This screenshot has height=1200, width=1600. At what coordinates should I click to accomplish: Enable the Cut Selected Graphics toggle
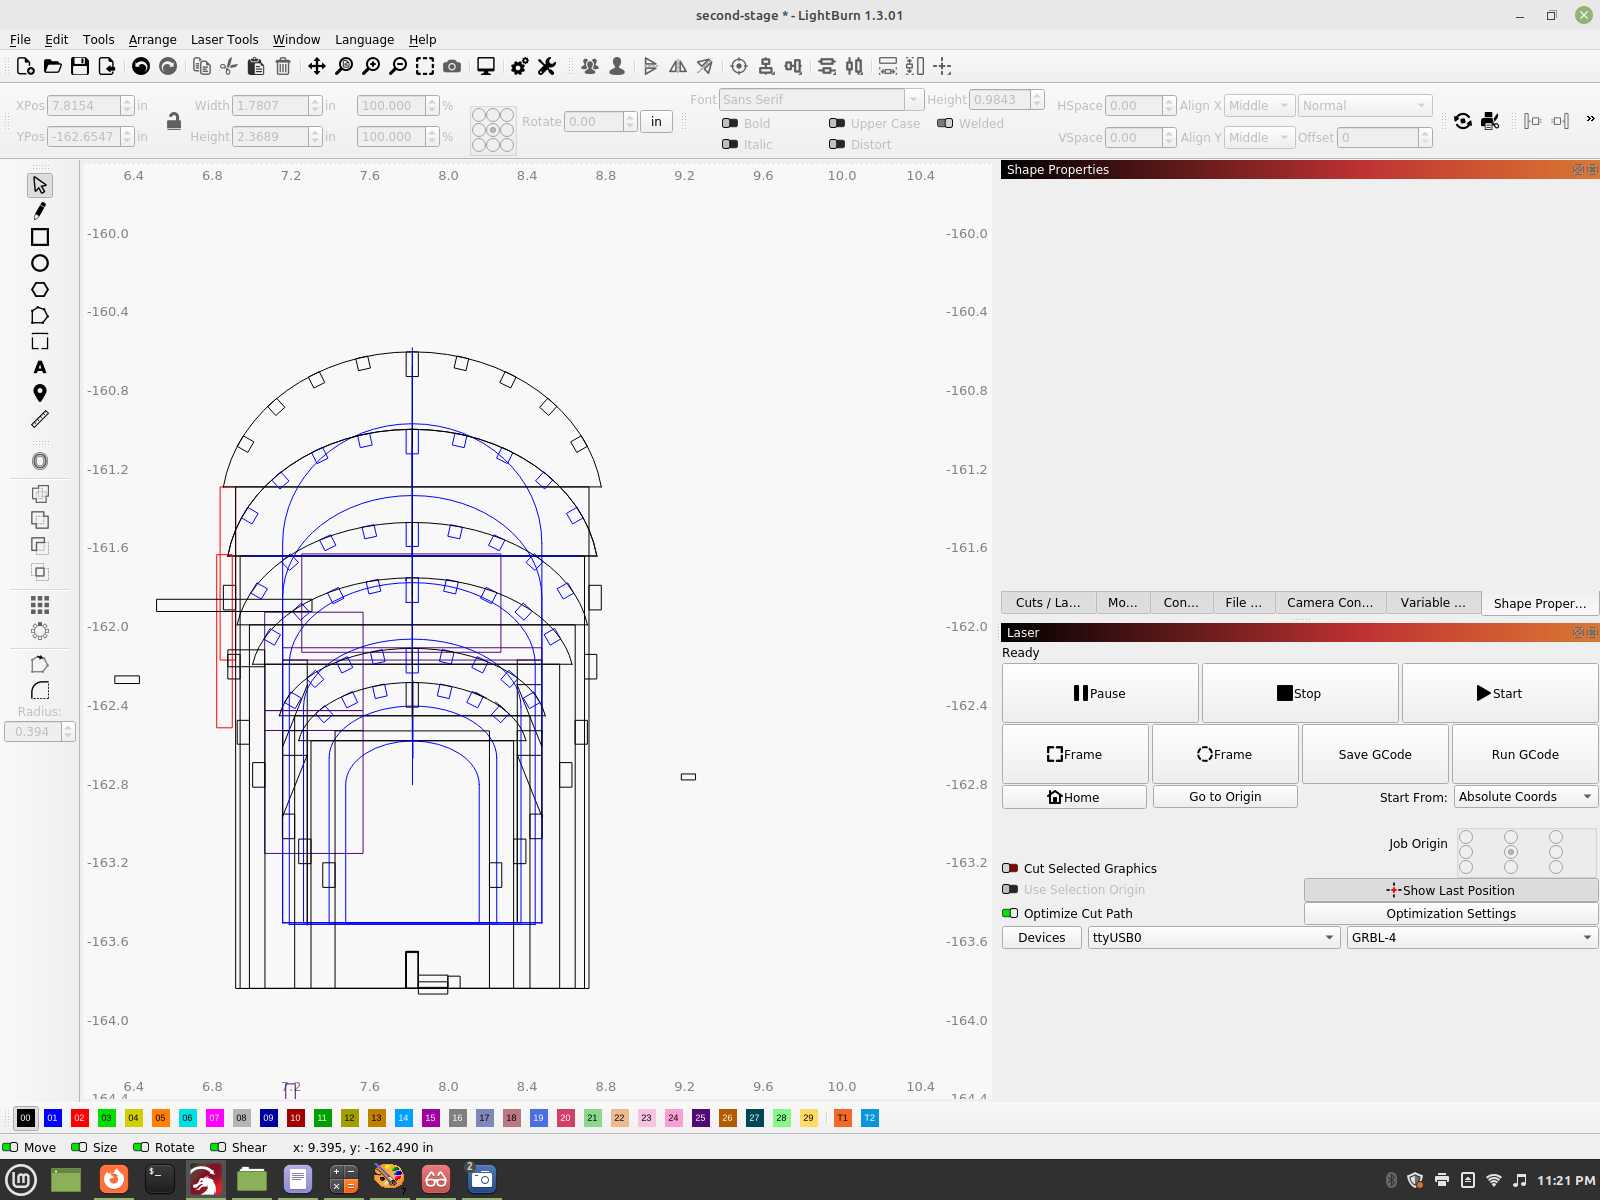tap(1010, 868)
